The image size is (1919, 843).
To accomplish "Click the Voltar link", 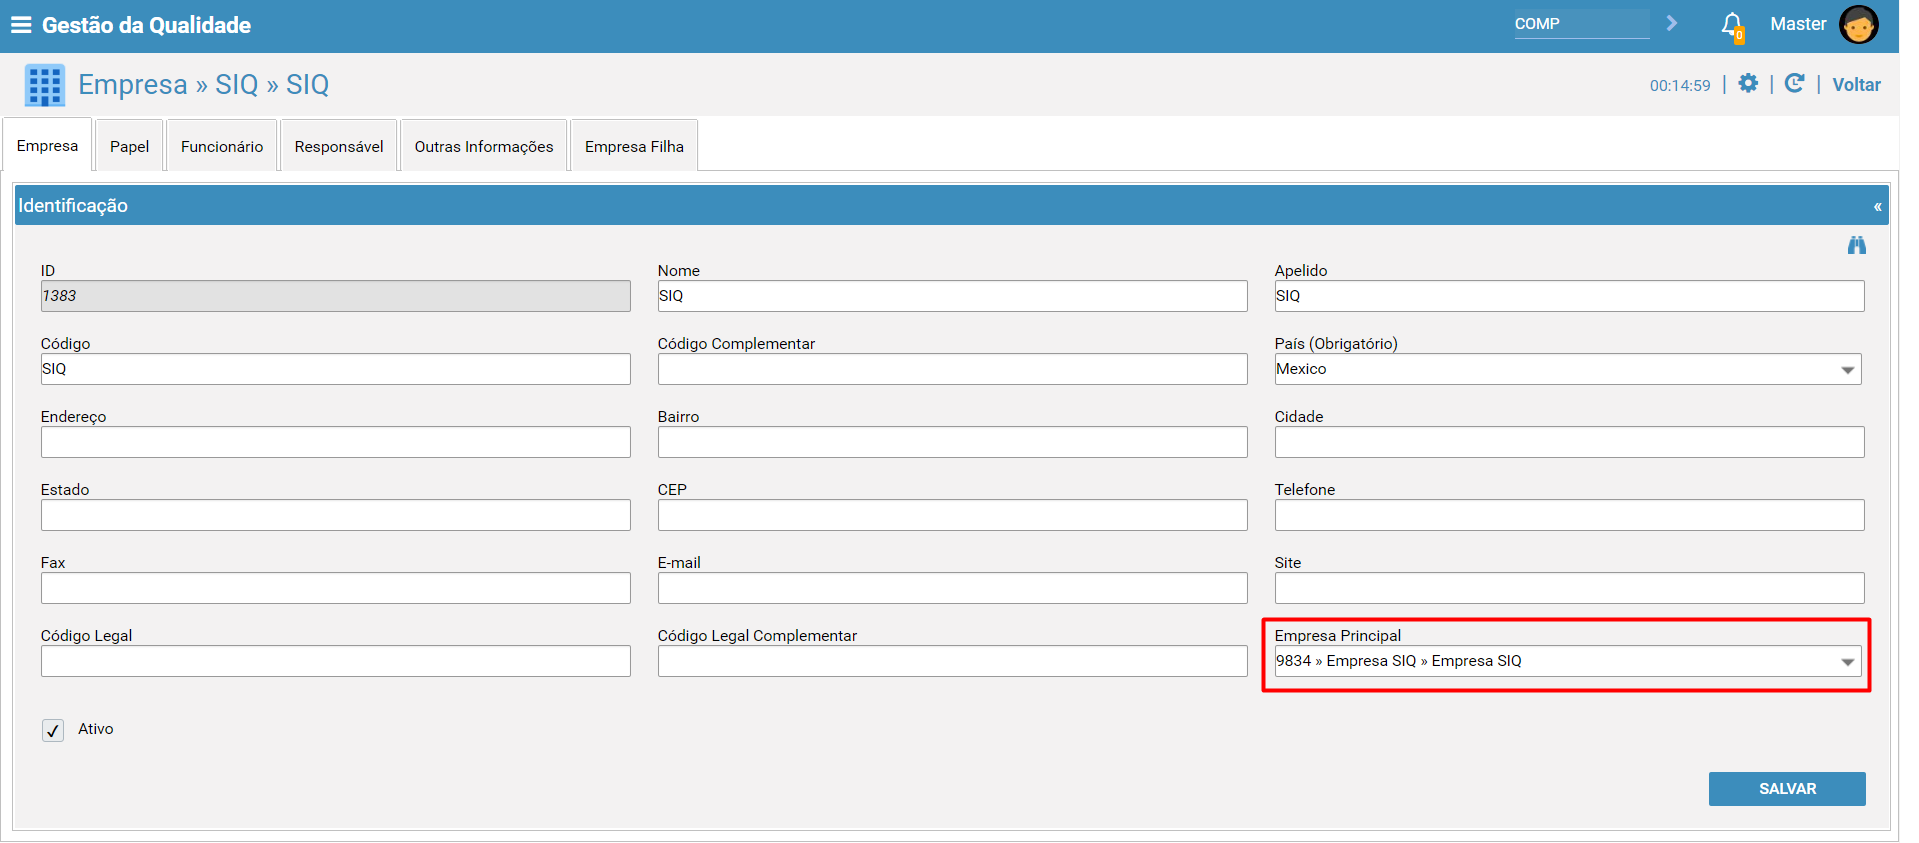I will coord(1856,85).
